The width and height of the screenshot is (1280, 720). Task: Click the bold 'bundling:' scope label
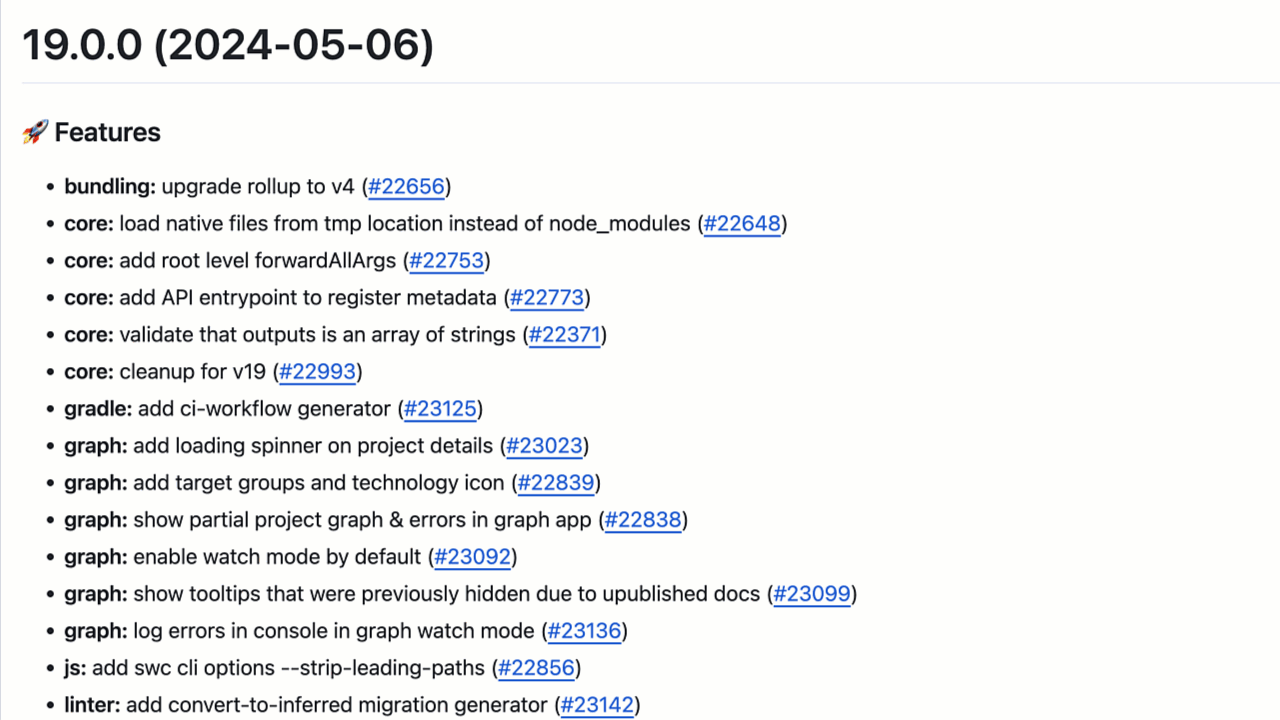[x=110, y=187]
